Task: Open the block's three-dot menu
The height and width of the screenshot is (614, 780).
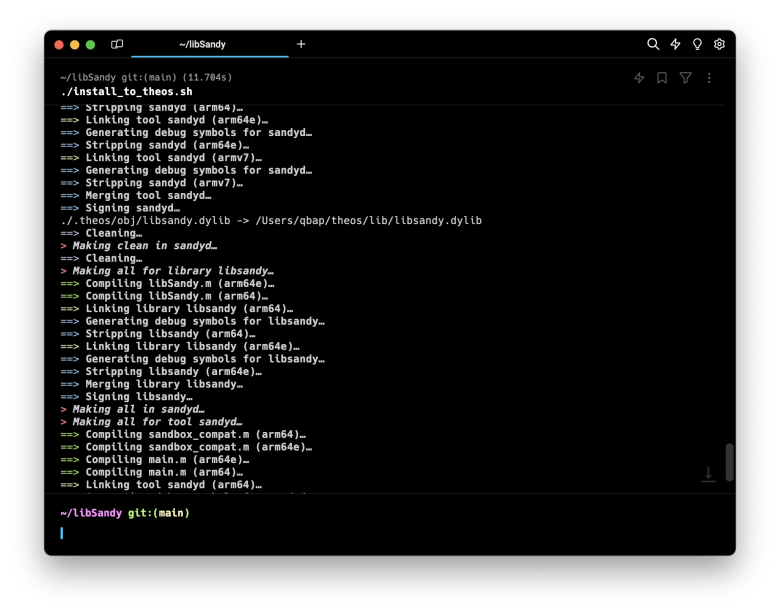Action: pyautogui.click(x=709, y=78)
